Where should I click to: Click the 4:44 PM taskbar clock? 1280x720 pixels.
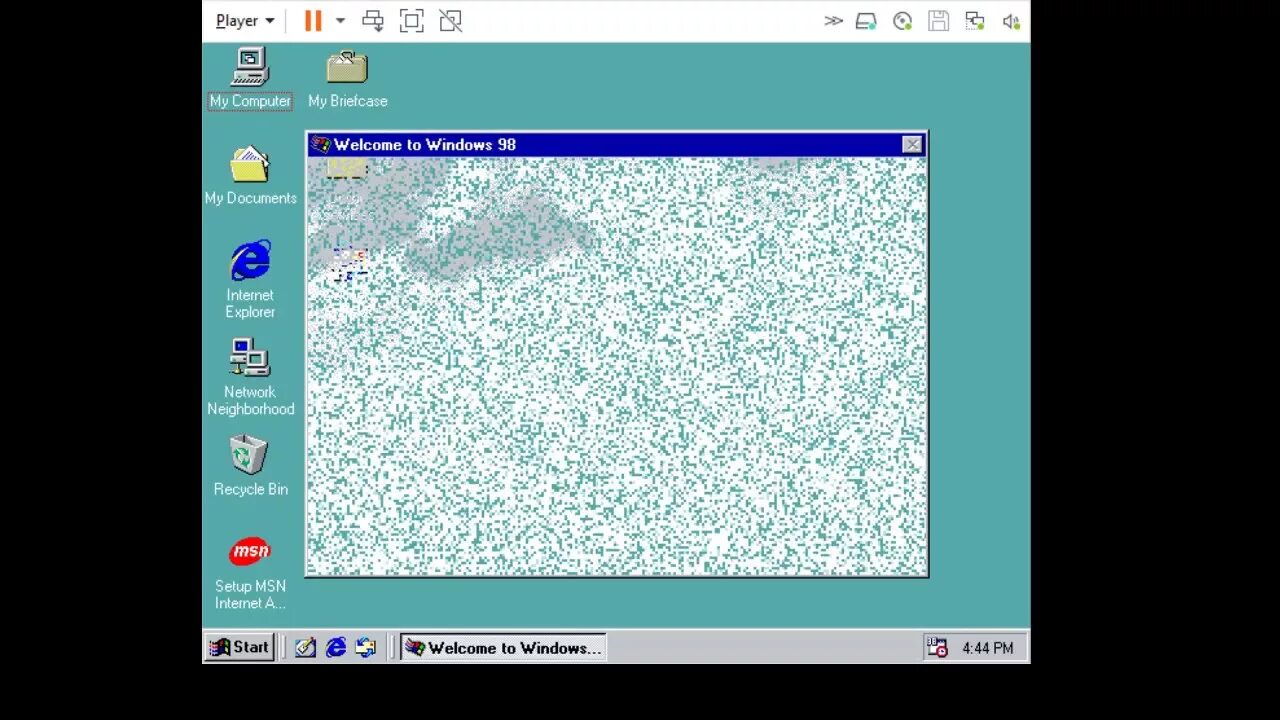tap(988, 648)
